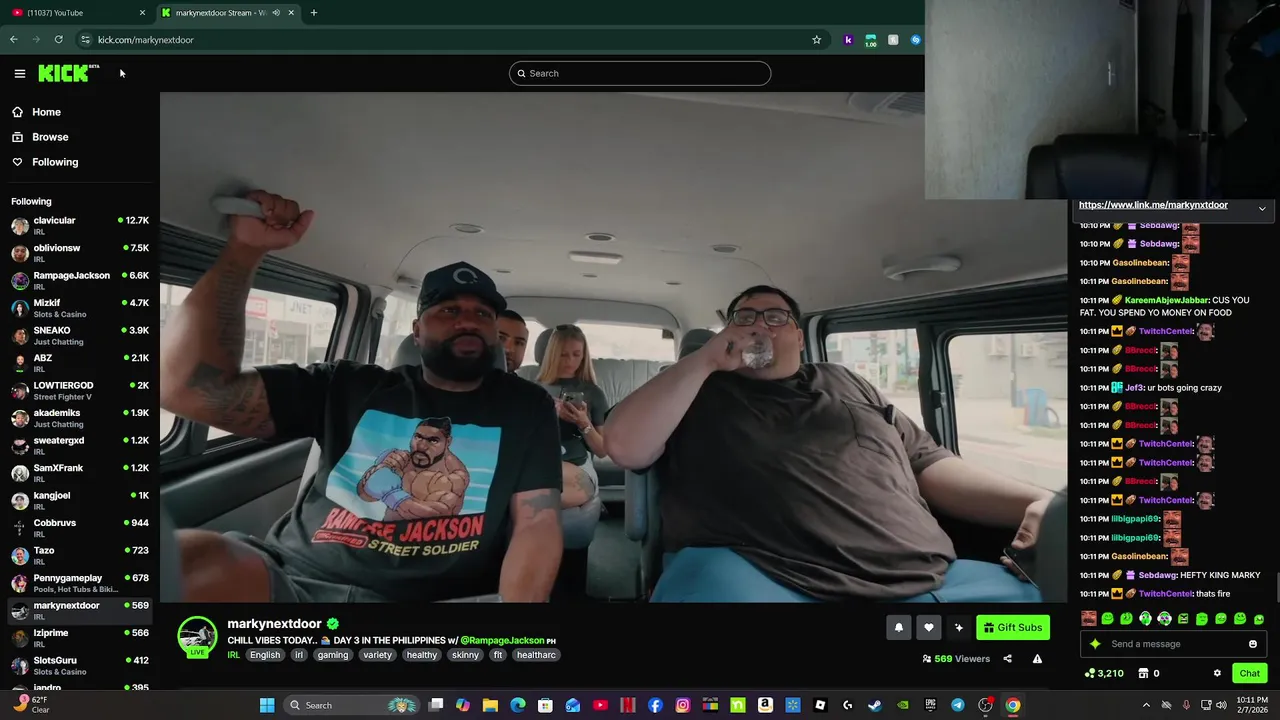Open the chat shop icon showing 0
1280x720 pixels.
coord(1149,673)
